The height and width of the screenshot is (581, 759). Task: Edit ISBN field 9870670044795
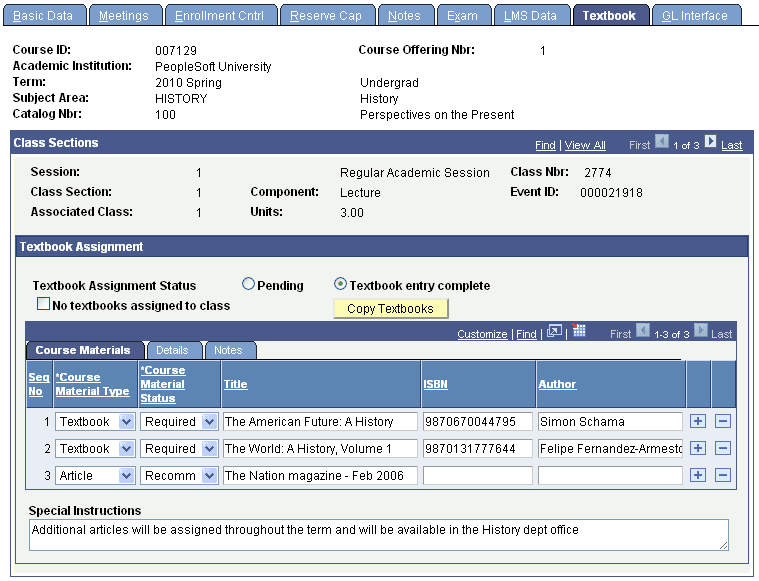pos(478,422)
